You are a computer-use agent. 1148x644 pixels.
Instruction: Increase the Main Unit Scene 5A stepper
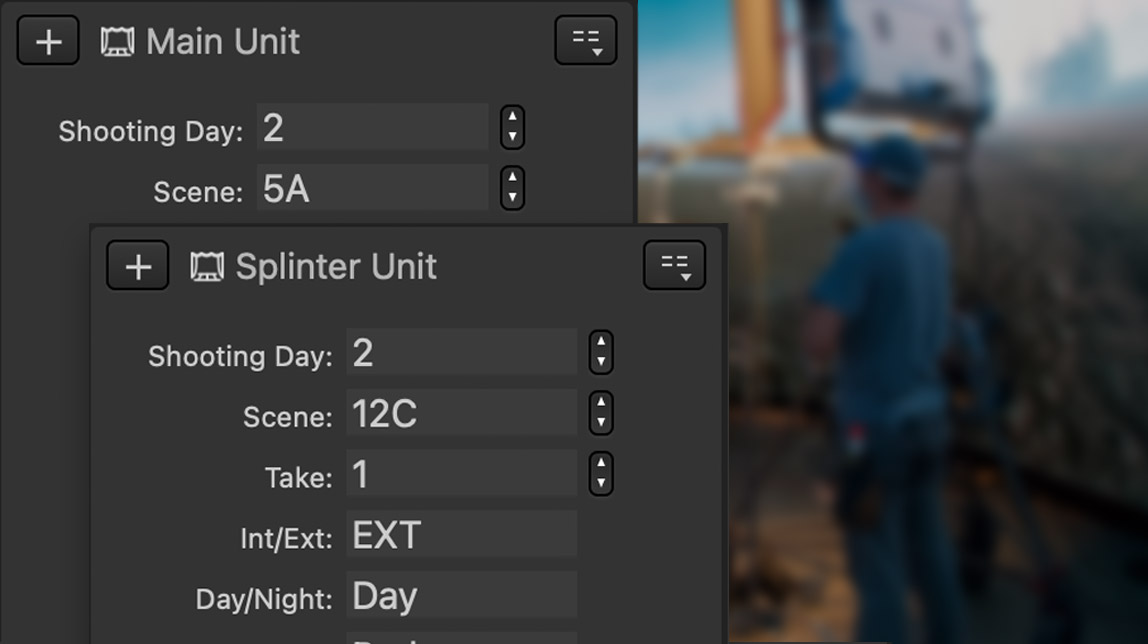click(x=512, y=178)
